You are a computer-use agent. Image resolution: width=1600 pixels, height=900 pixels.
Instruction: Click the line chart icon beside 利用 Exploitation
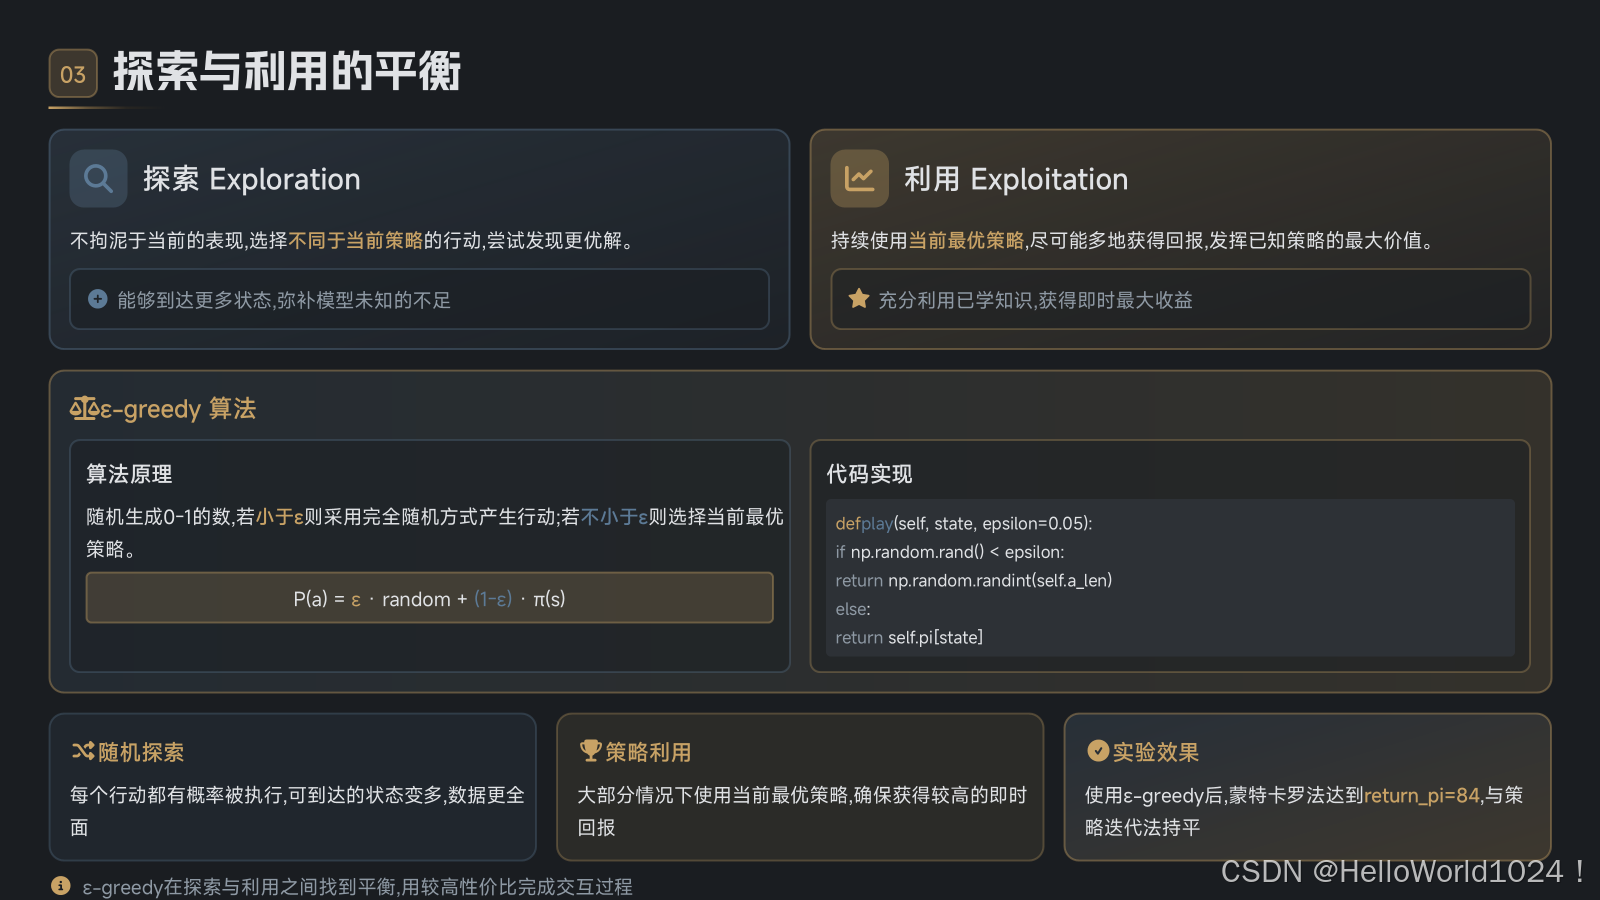pyautogui.click(x=859, y=179)
